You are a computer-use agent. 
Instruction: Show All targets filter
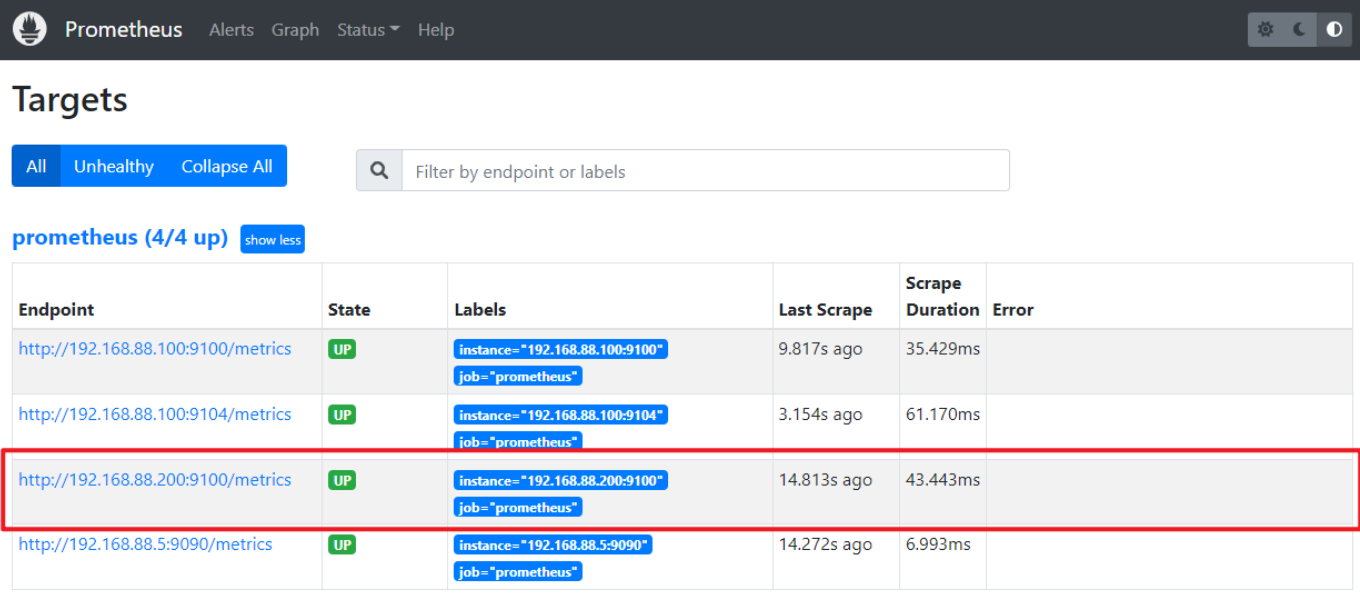36,166
